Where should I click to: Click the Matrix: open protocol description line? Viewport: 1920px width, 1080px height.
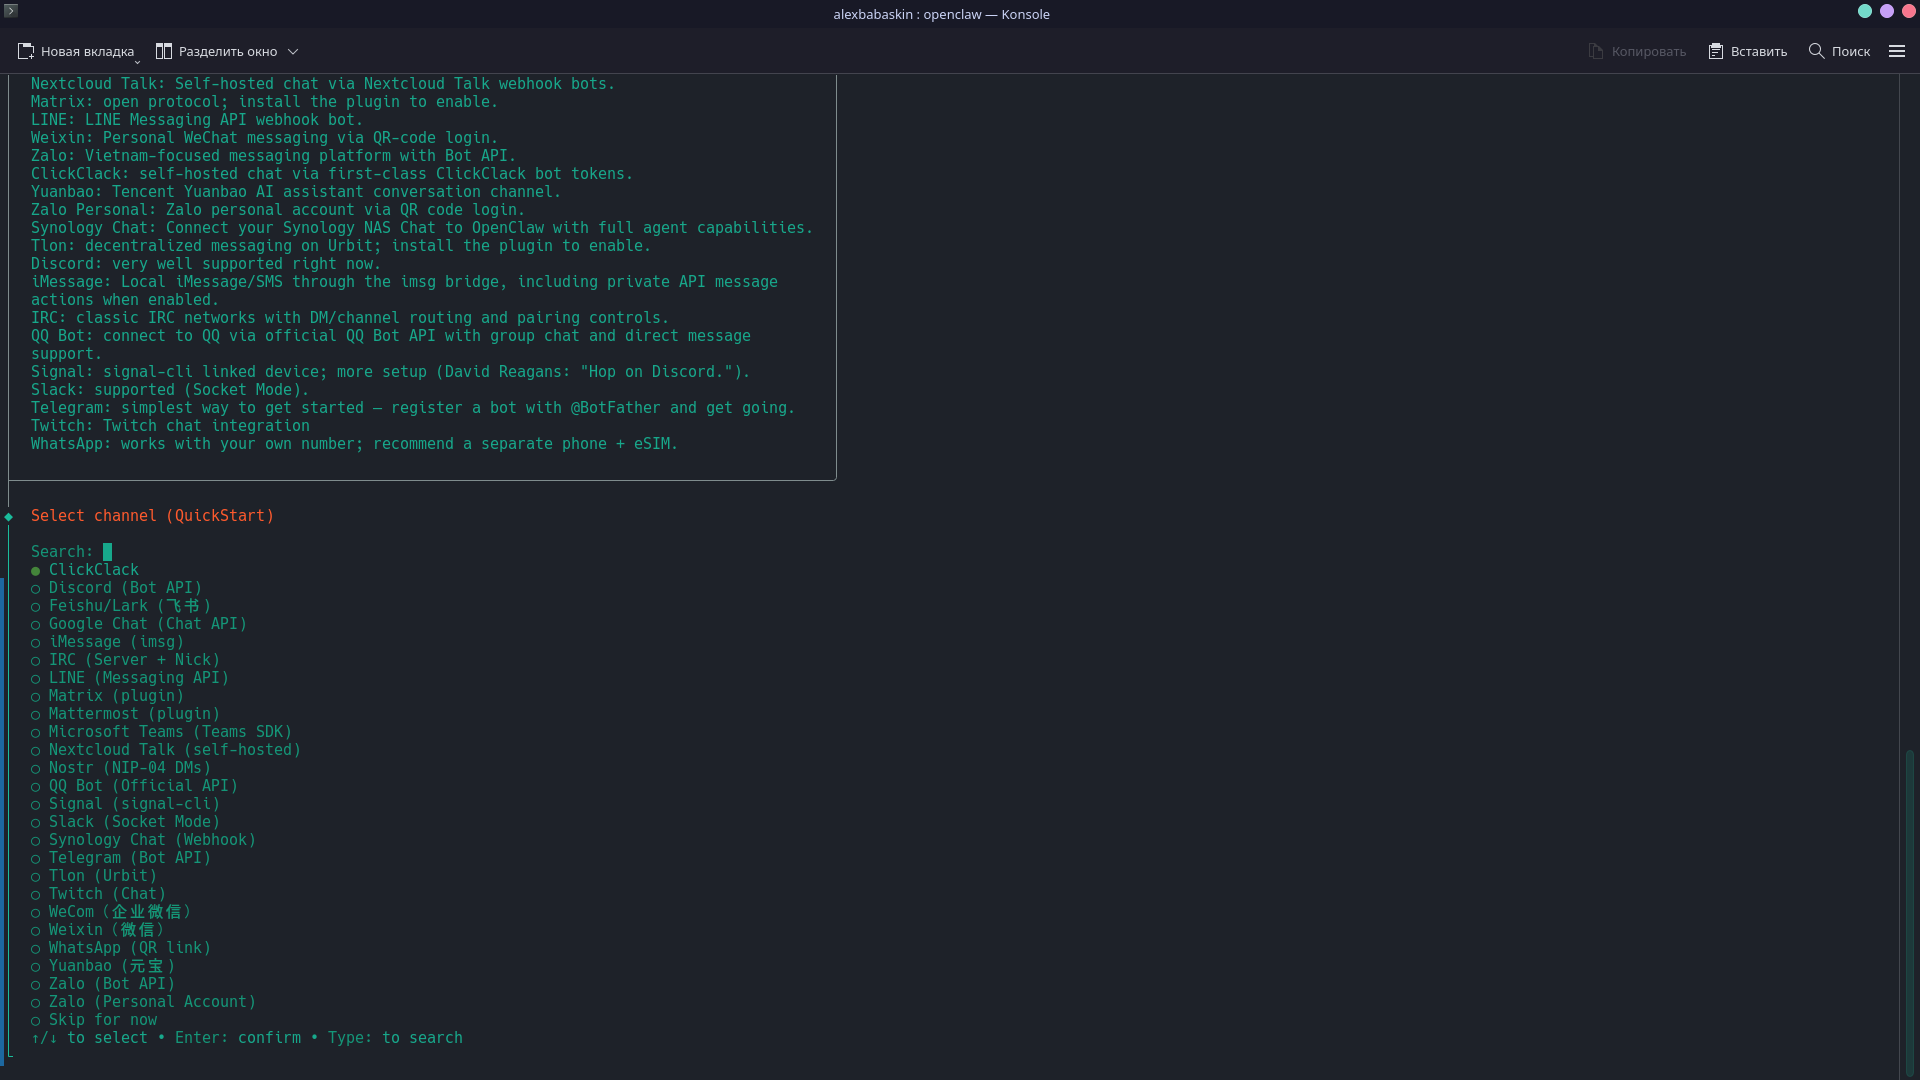(x=264, y=102)
